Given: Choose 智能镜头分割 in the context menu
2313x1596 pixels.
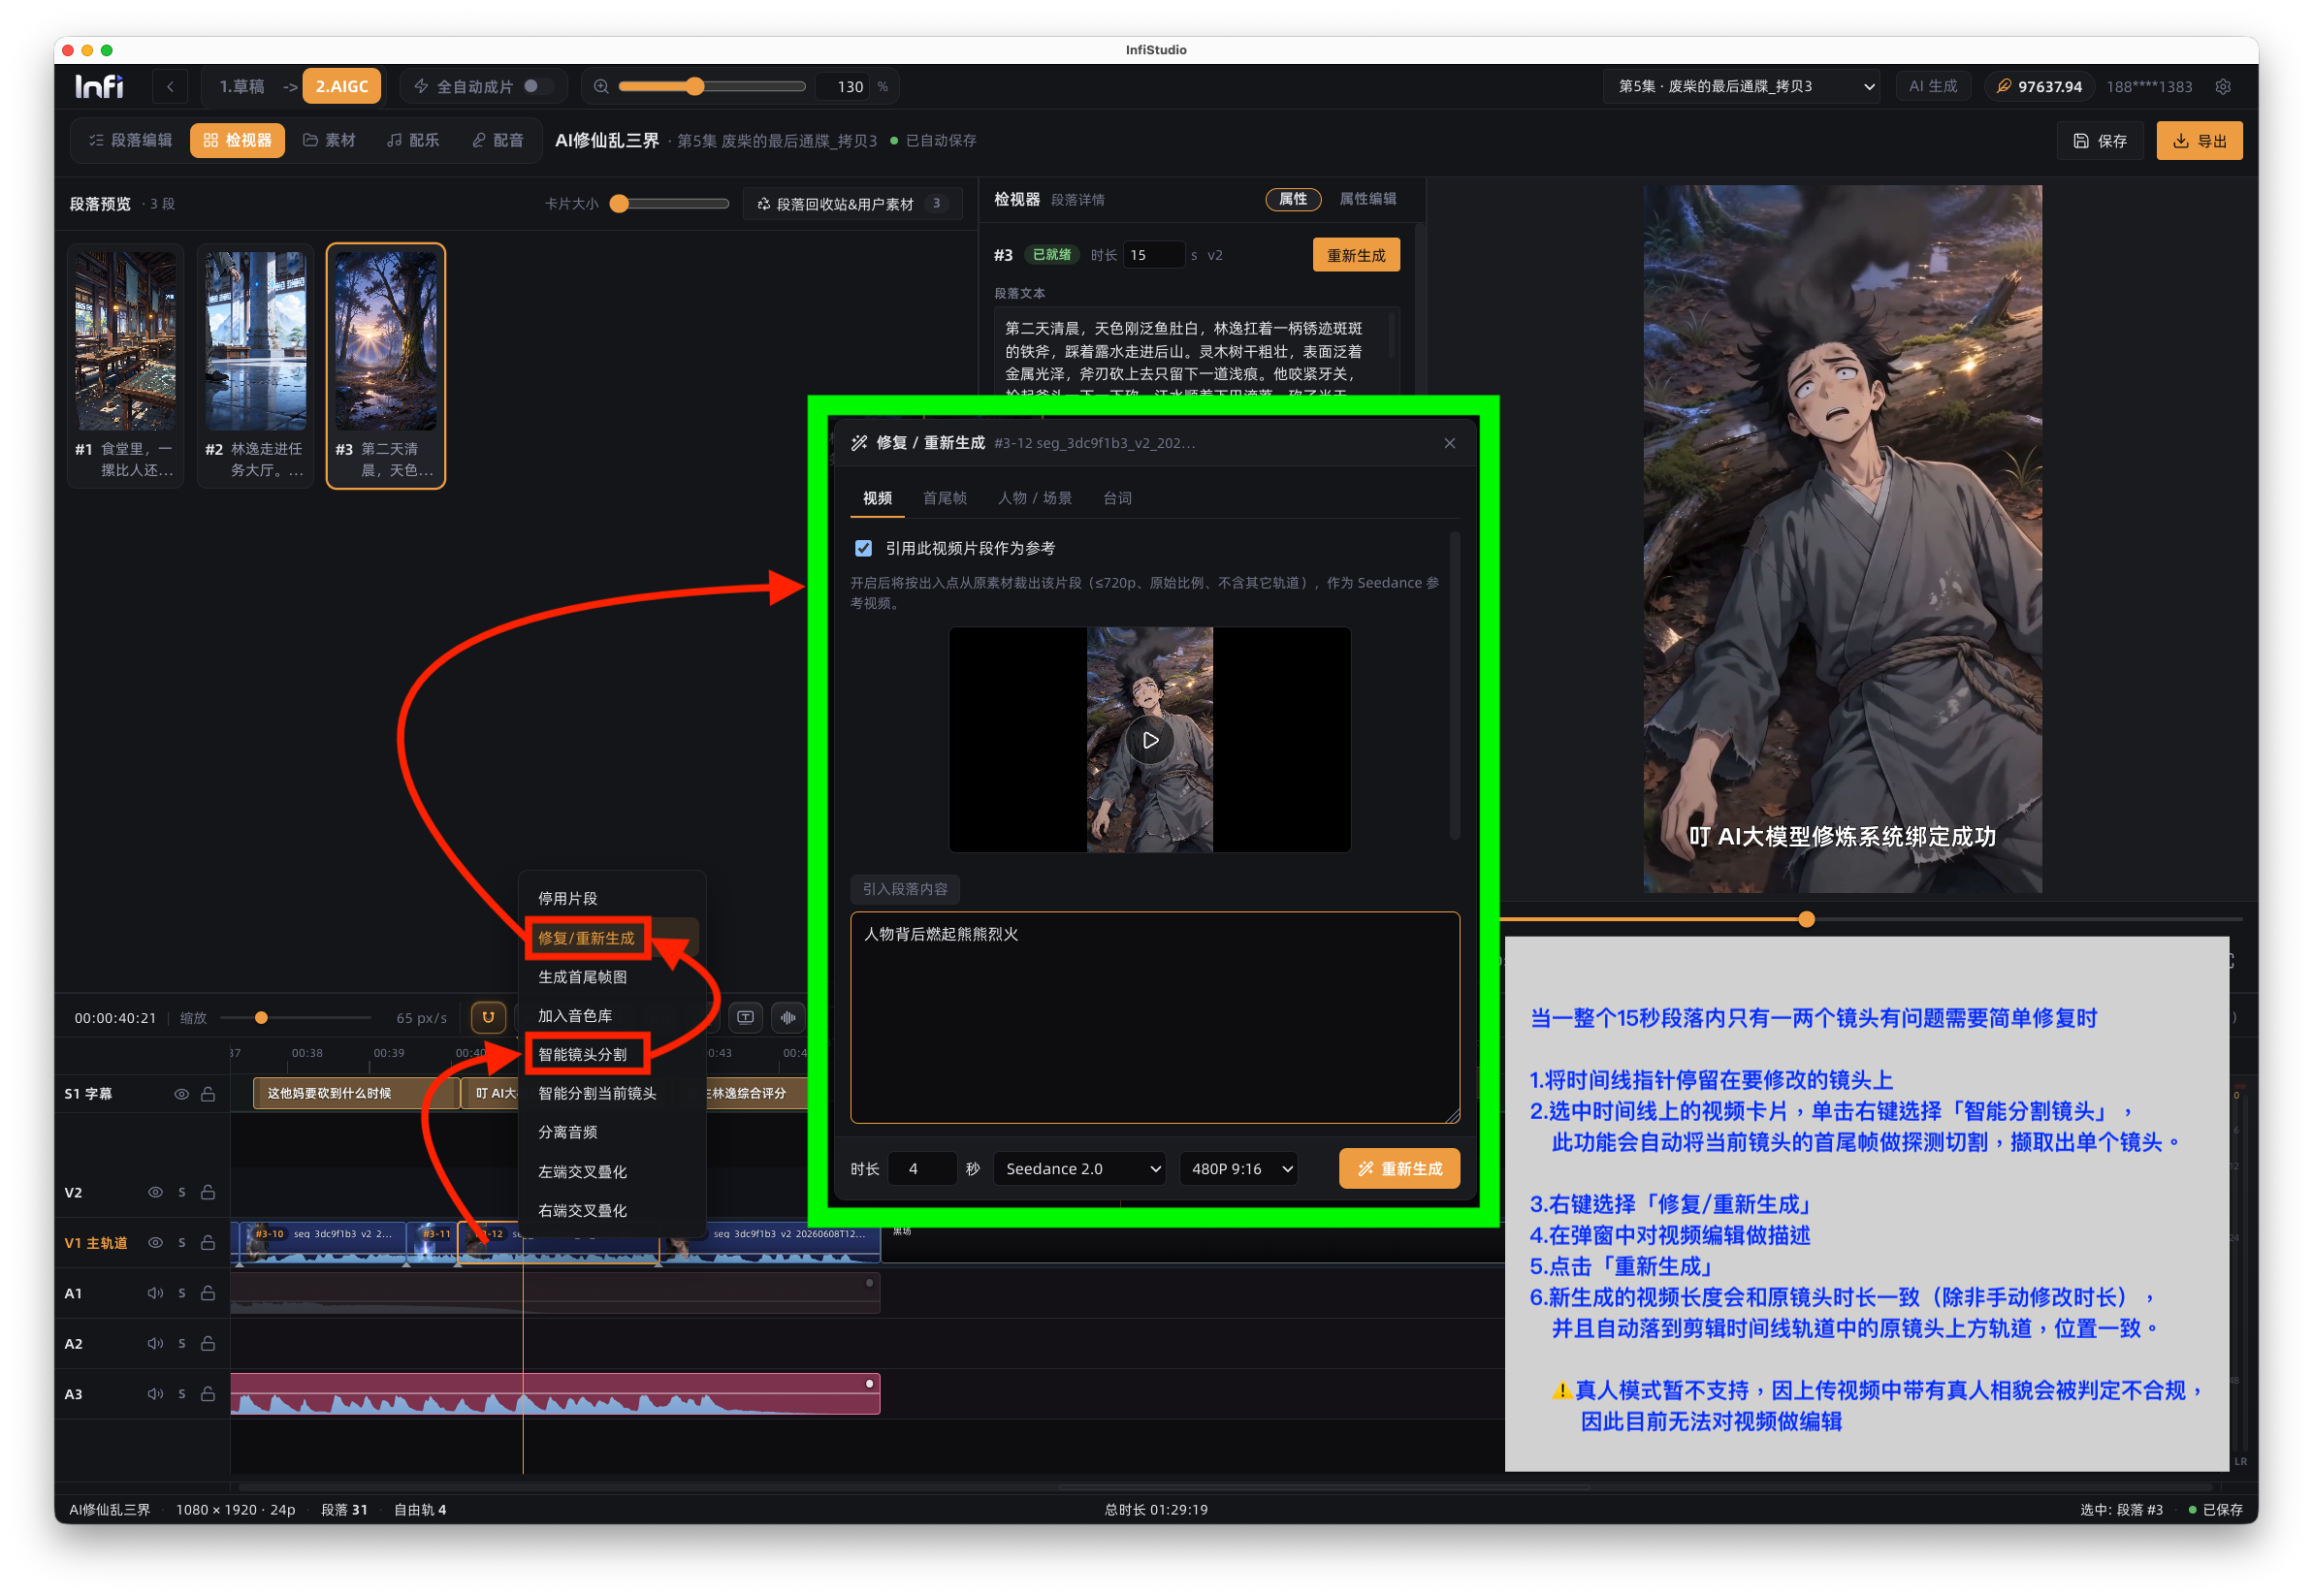Looking at the screenshot, I should pyautogui.click(x=613, y=1055).
